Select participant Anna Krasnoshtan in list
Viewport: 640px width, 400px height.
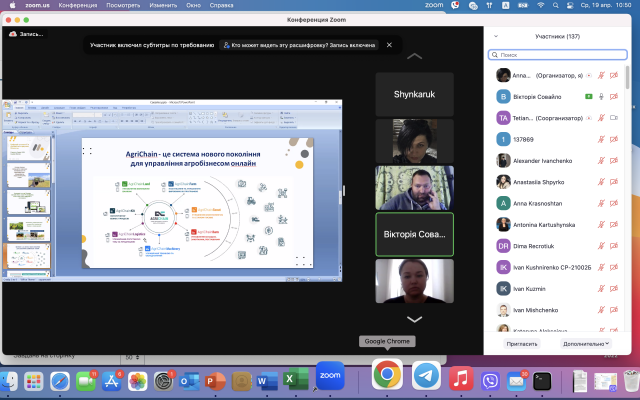(x=557, y=203)
